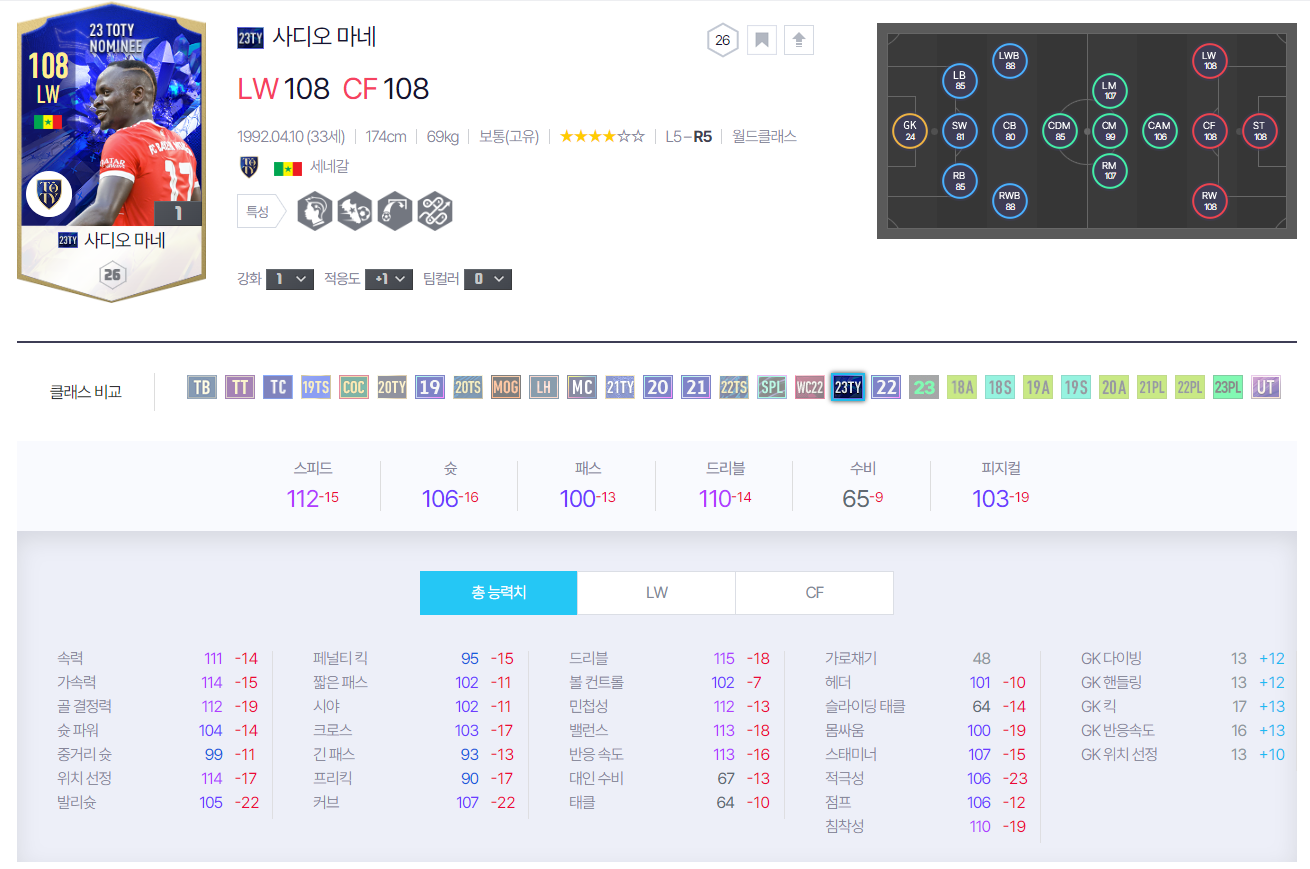Viewport: 1310px width, 869px height.
Task: Click the winding dribble path trait icon
Action: [x=435, y=211]
